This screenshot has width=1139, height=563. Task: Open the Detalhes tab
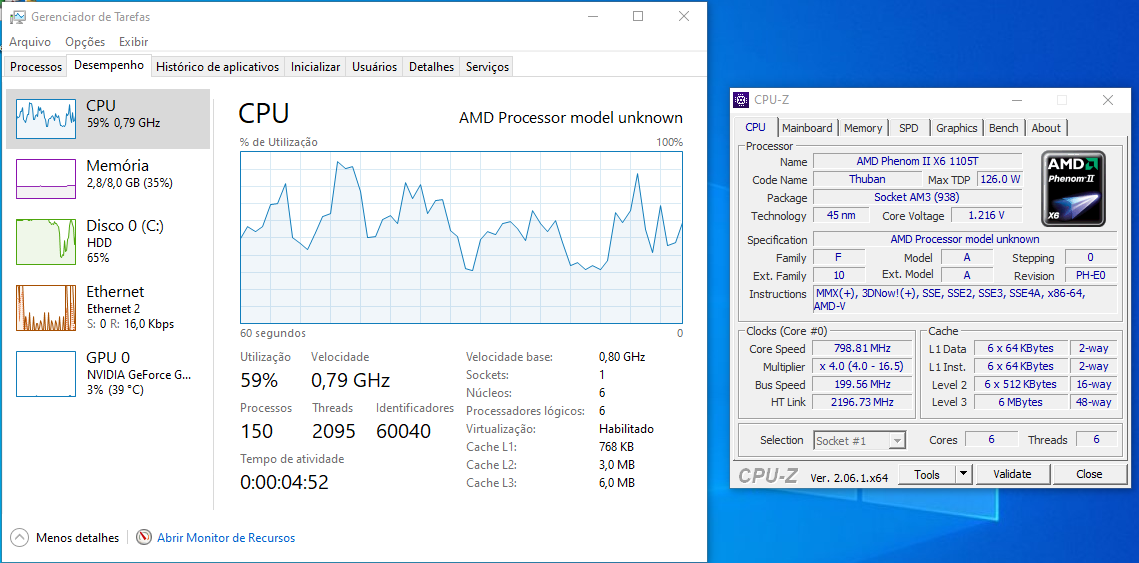point(431,67)
